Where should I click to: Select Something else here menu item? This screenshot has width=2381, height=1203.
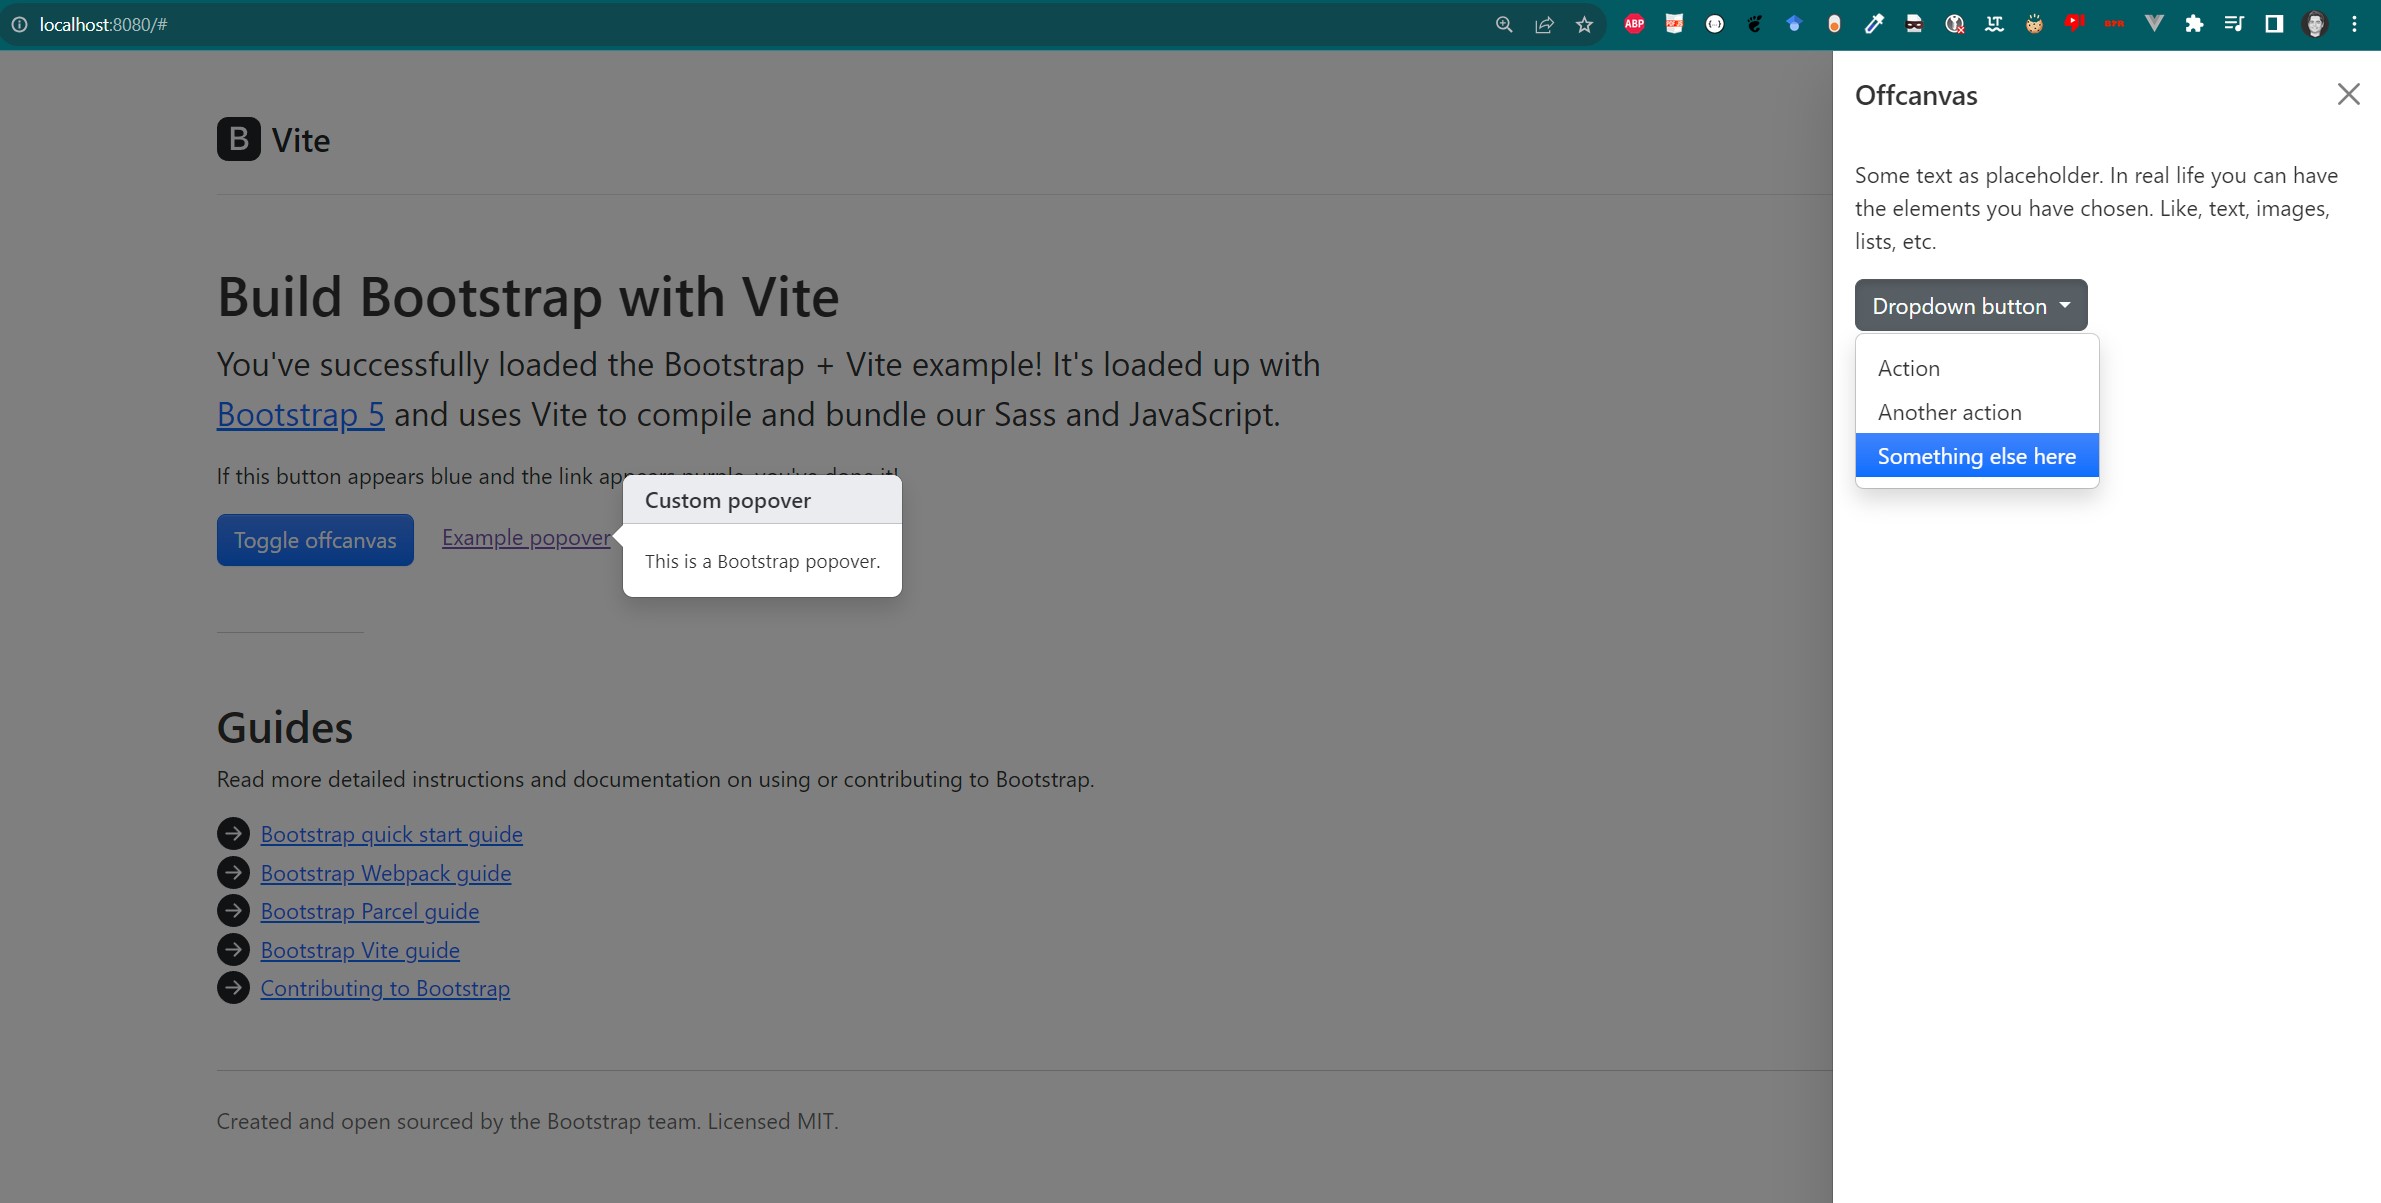pyautogui.click(x=1976, y=456)
